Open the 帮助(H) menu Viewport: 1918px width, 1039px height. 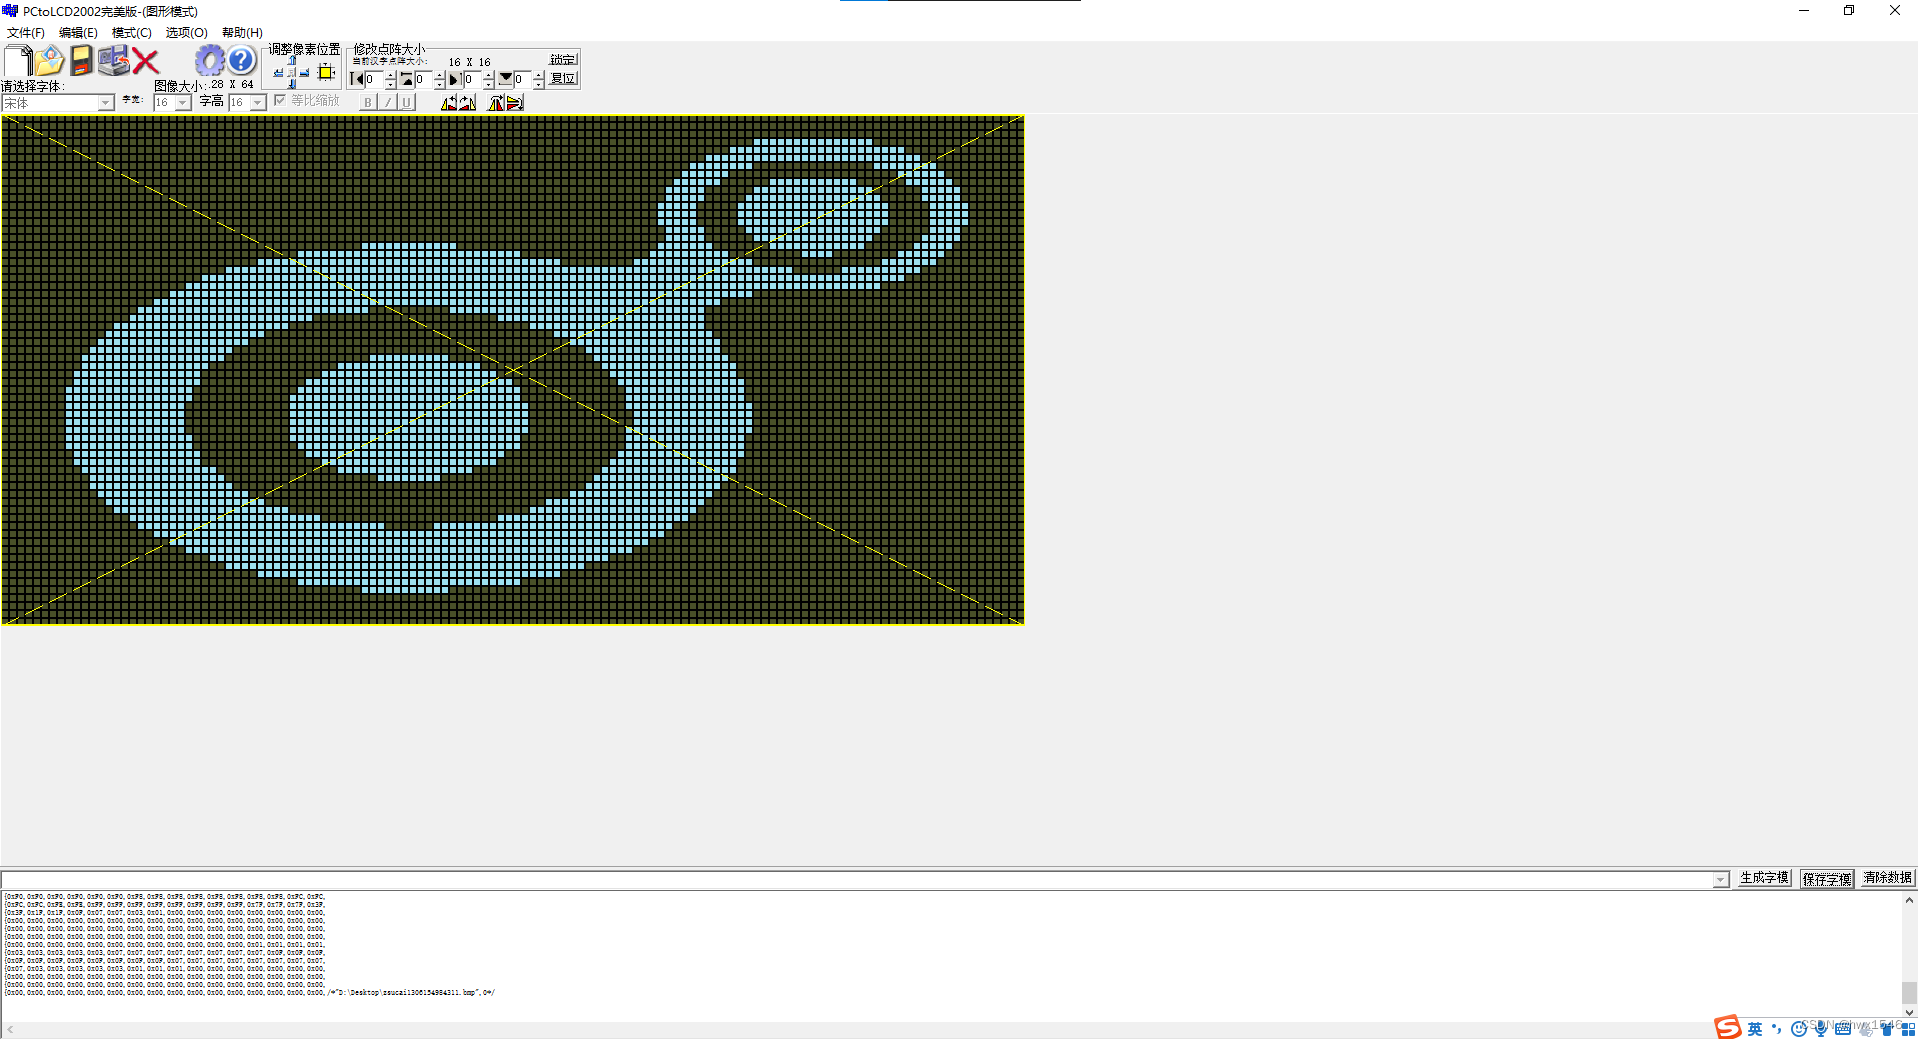pos(242,32)
